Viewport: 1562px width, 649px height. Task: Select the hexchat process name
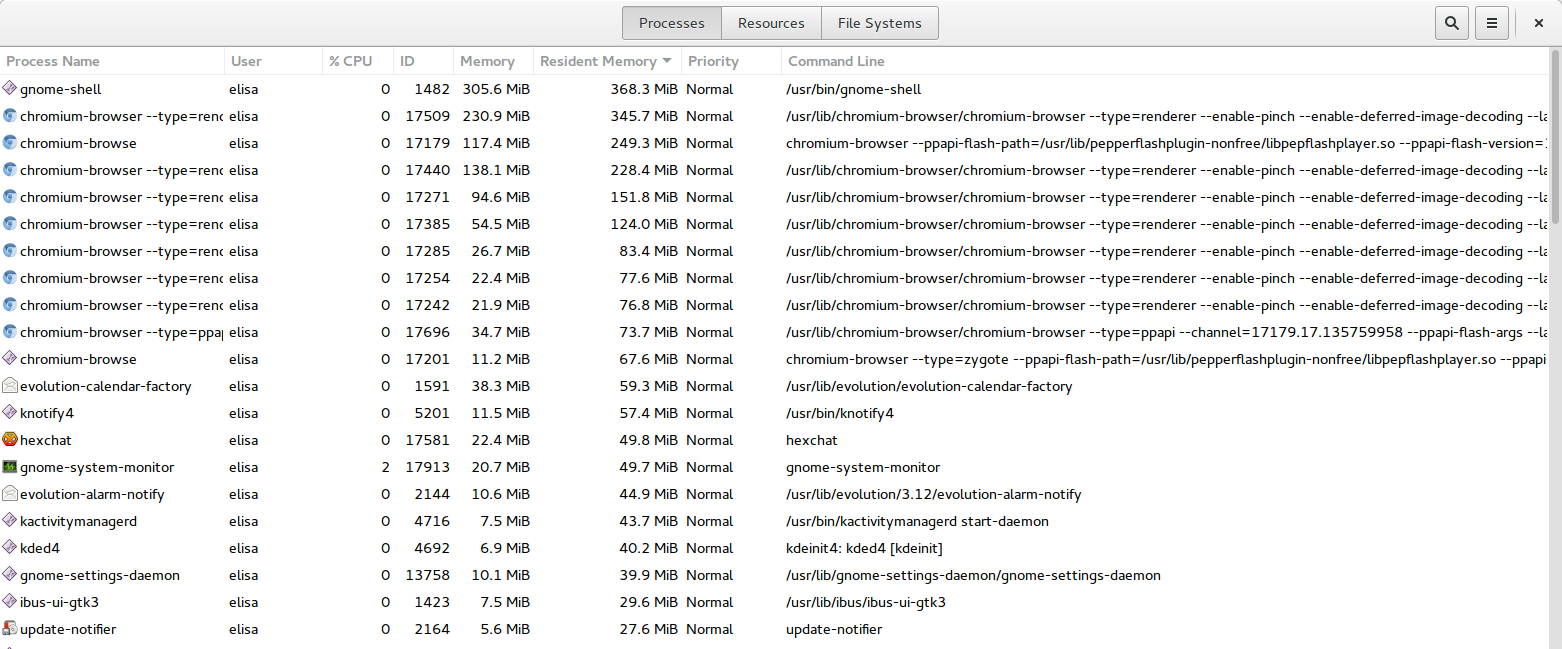pyautogui.click(x=46, y=440)
